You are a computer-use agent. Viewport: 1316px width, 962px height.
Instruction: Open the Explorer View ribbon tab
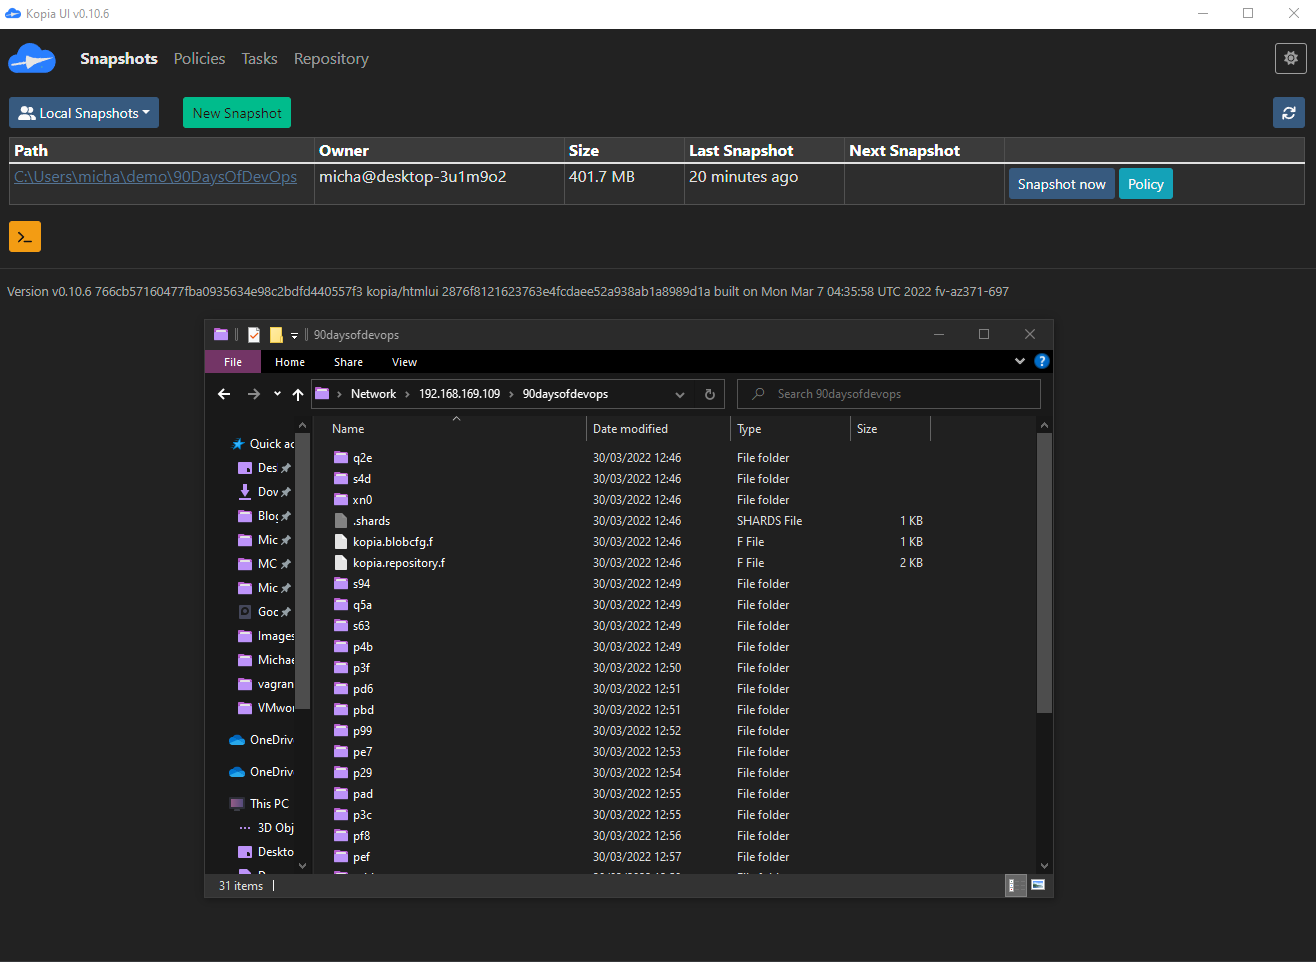[x=404, y=362]
